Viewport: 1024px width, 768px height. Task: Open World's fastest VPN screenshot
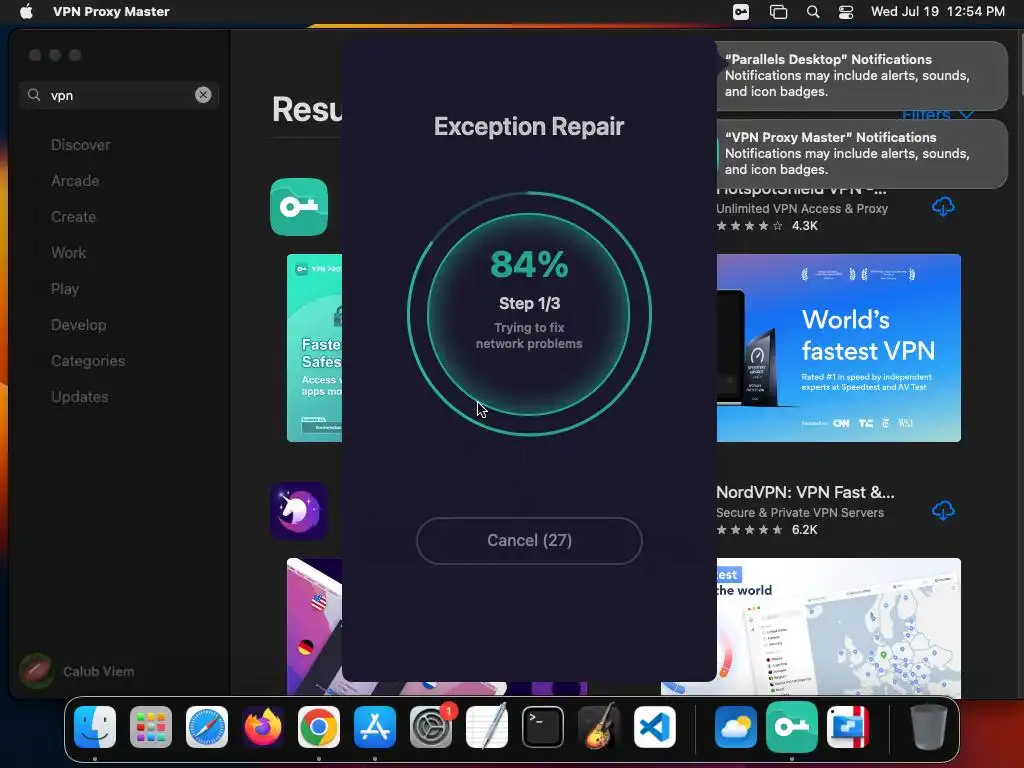click(839, 348)
